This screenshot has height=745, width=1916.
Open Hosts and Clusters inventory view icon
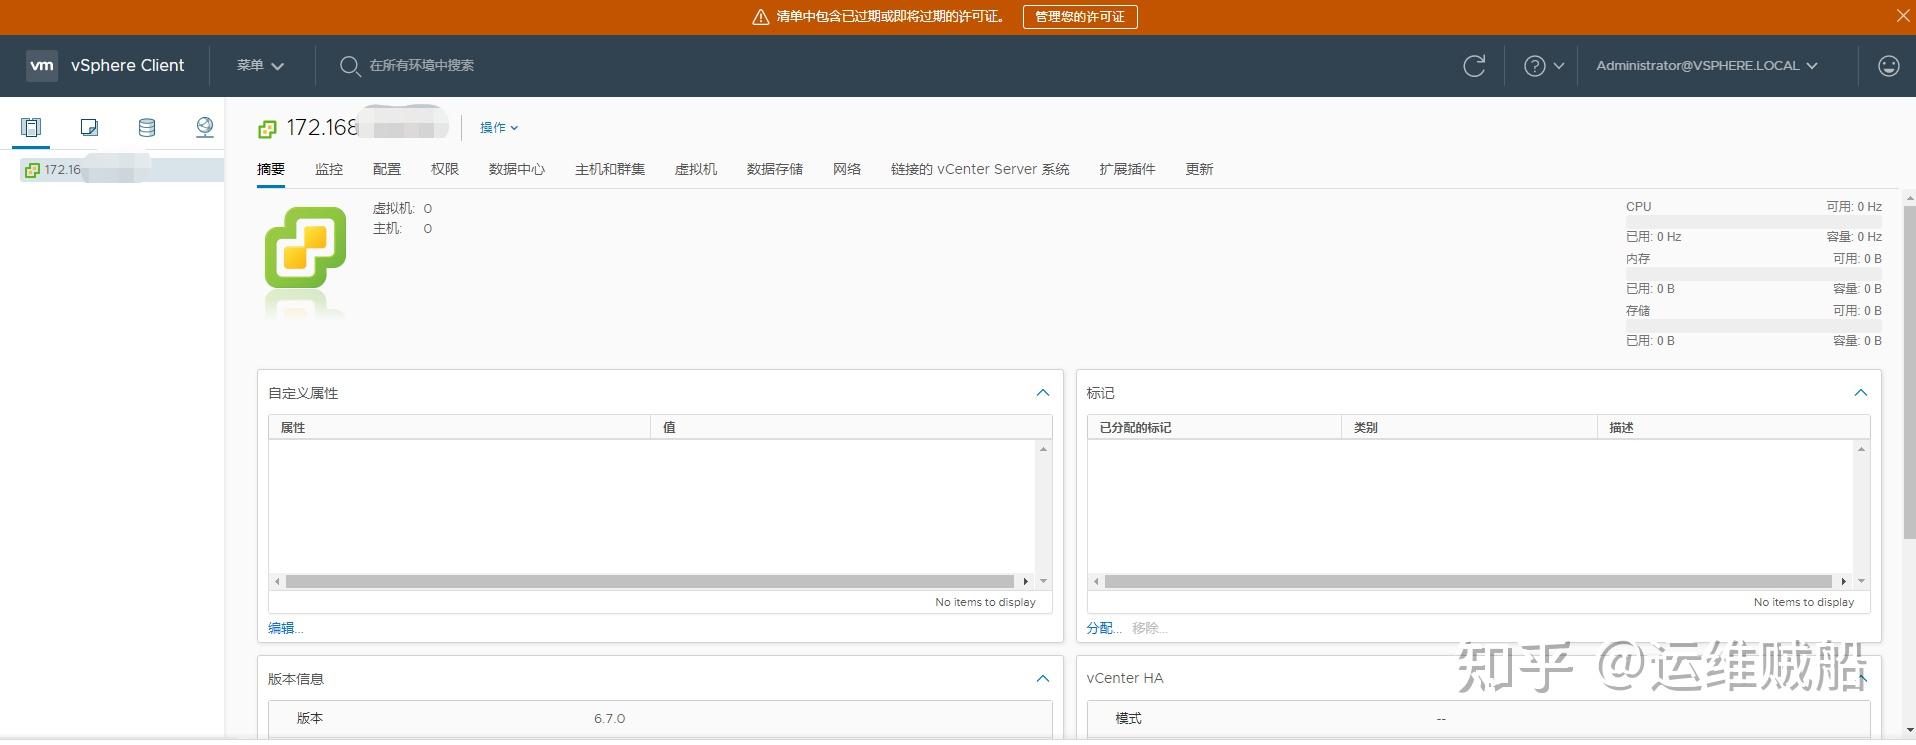[31, 127]
